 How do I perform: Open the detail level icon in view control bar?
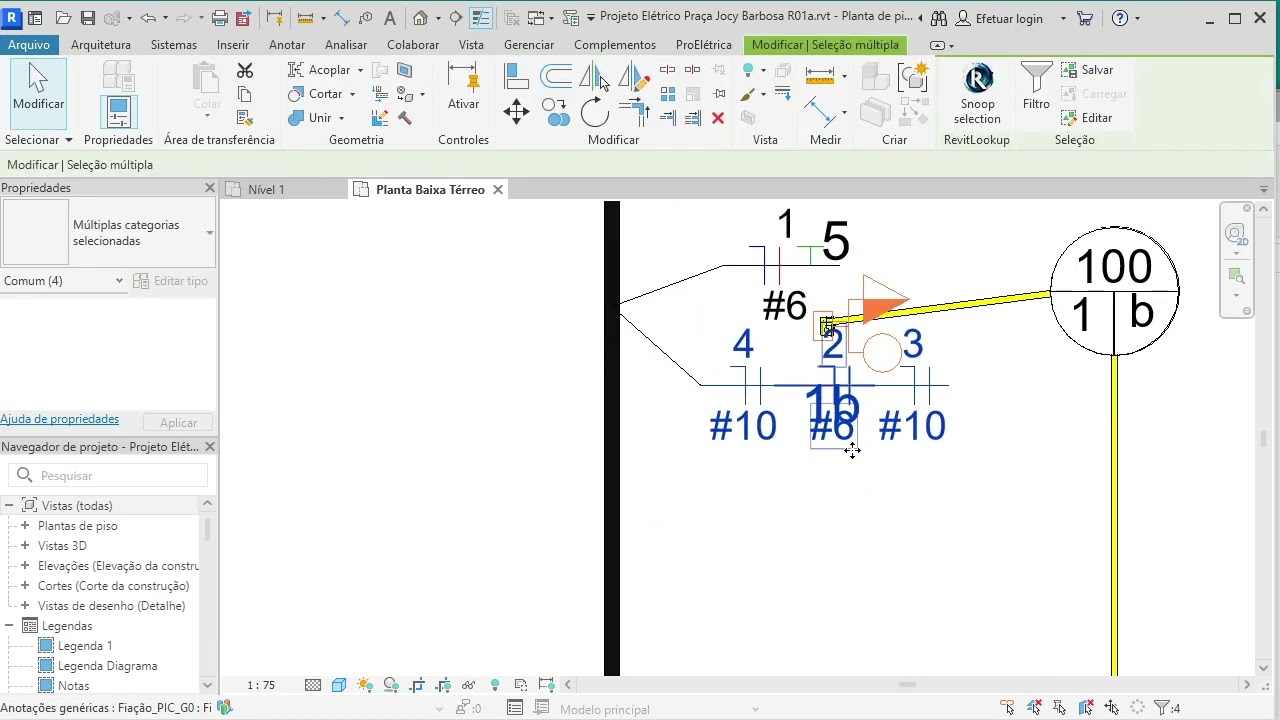pyautogui.click(x=313, y=685)
